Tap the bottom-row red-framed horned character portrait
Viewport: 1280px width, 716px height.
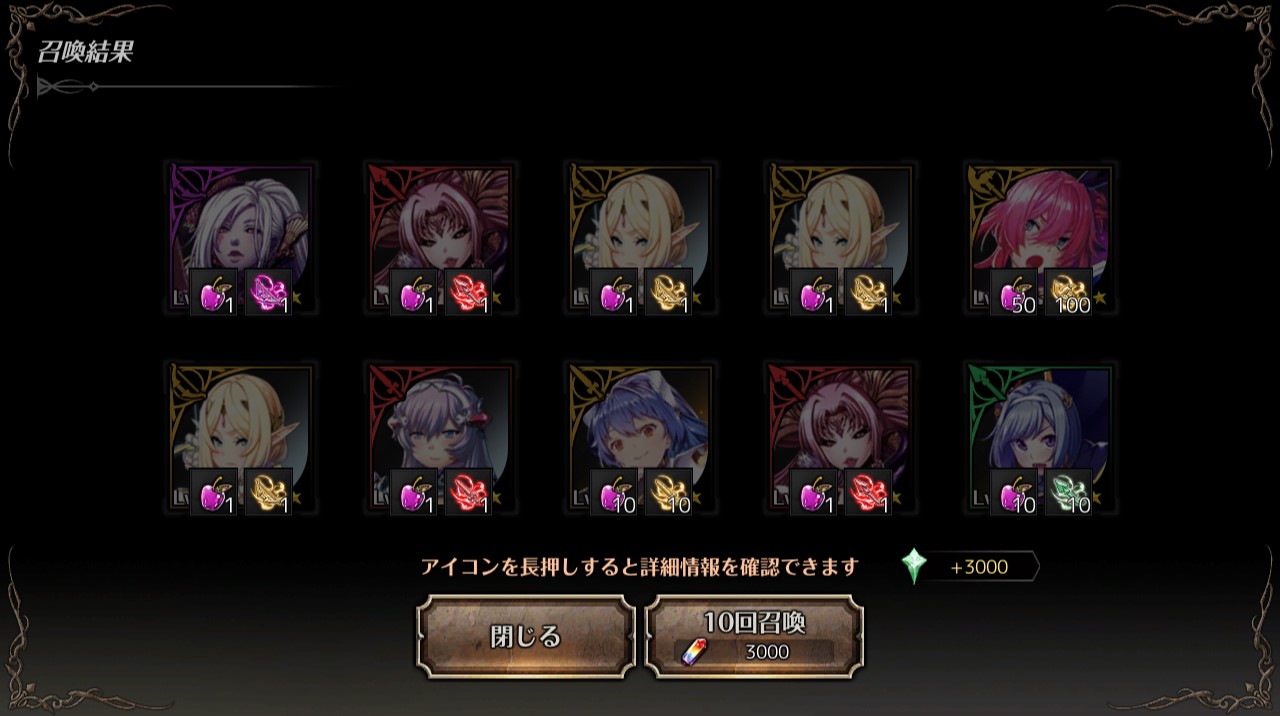(x=840, y=439)
